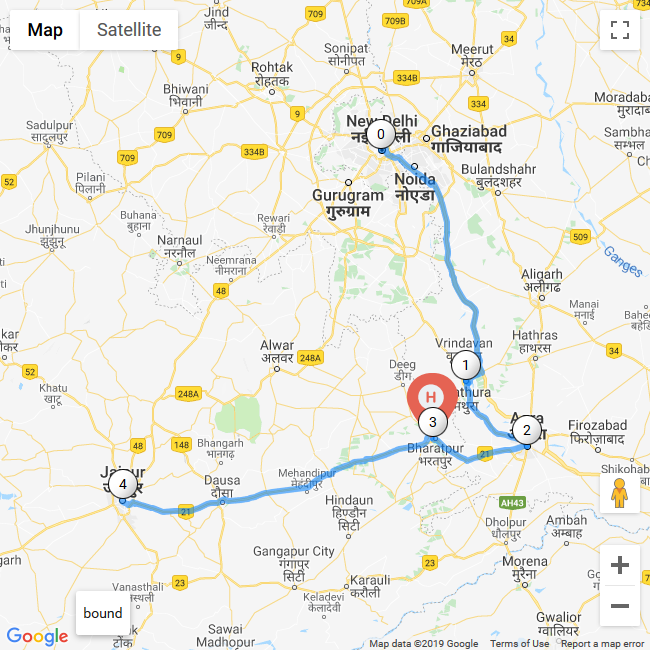650x650 pixels.
Task: Click the bound button
Action: (x=103, y=613)
